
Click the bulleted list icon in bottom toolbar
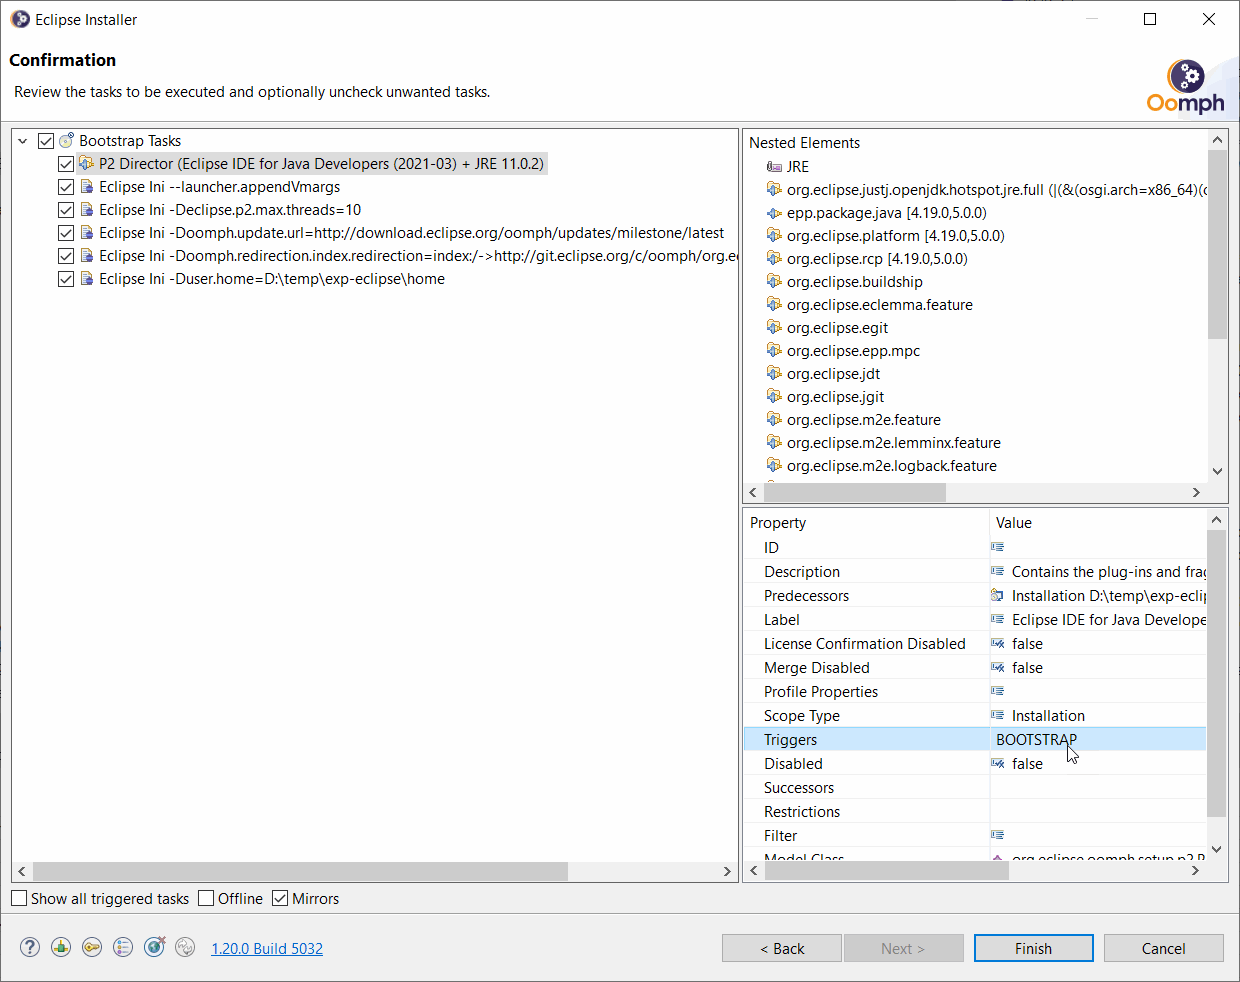(123, 947)
